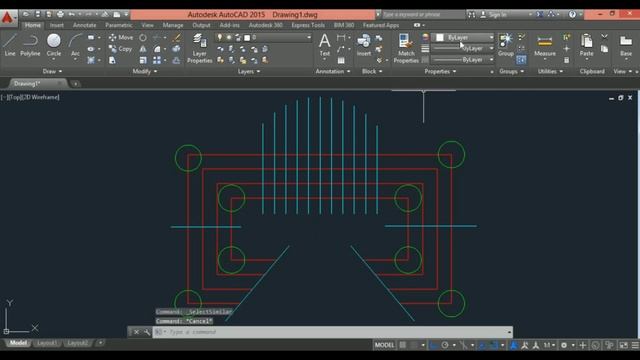This screenshot has width=640, height=360.
Task: Open the Annotate ribbon tab
Action: (84, 25)
